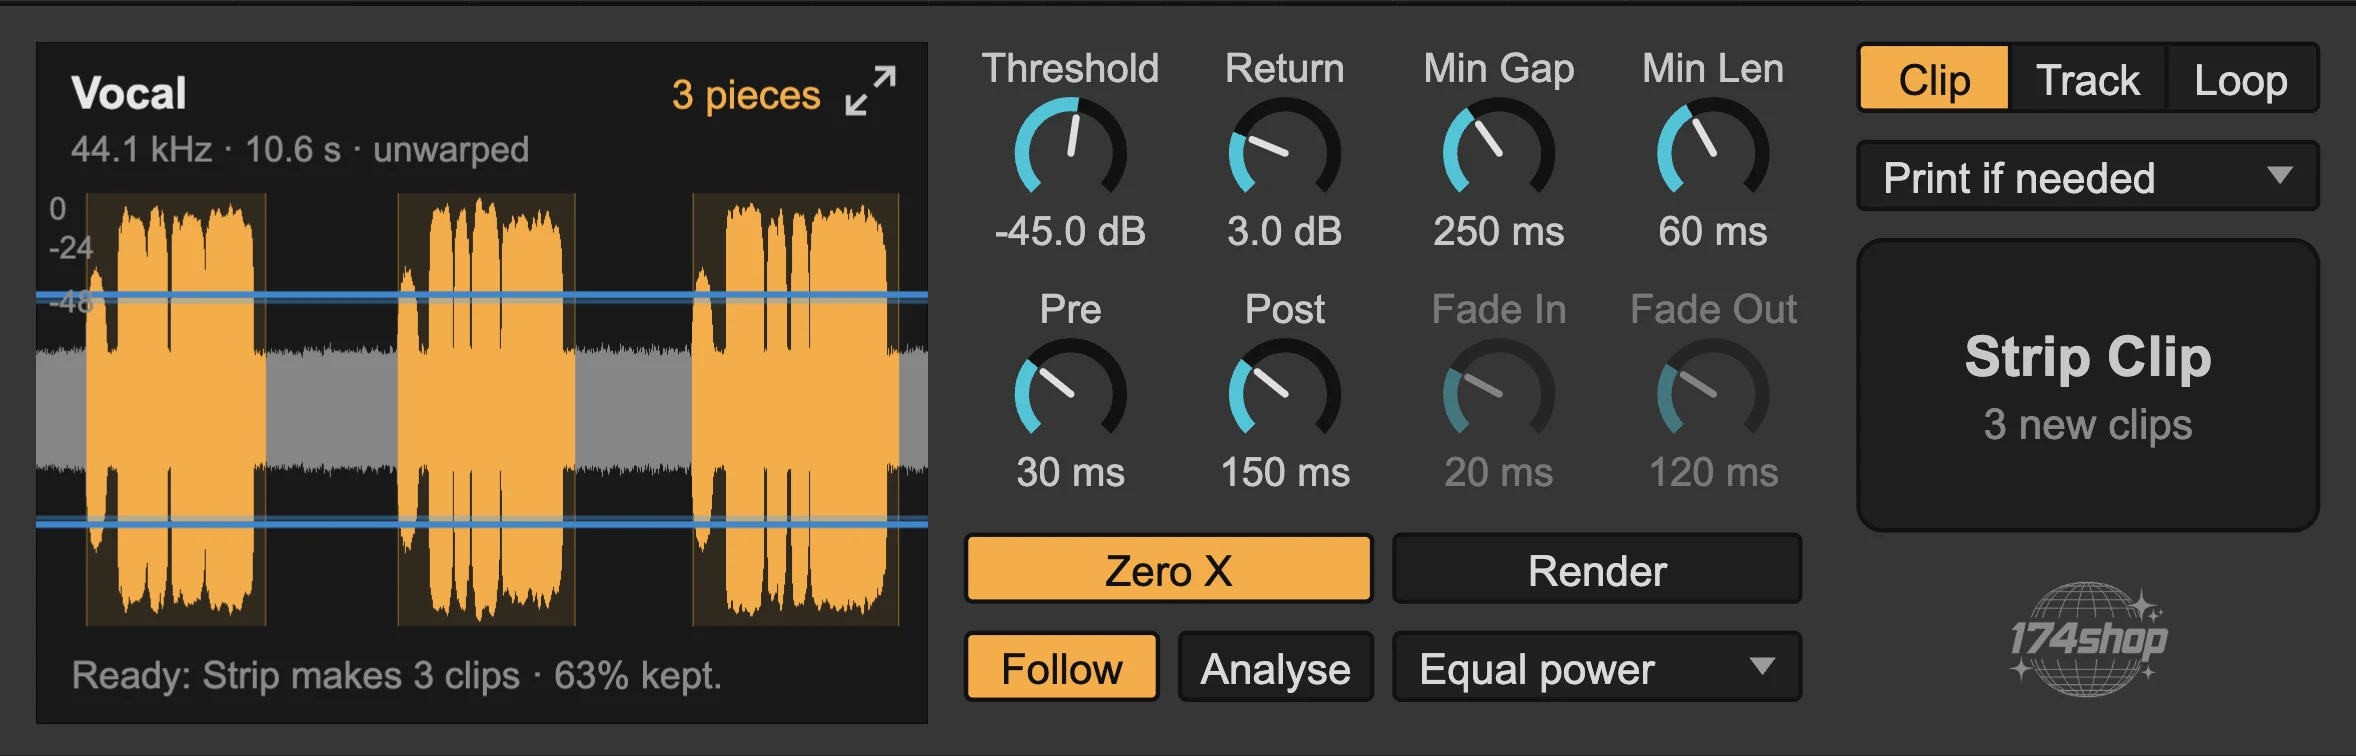Toggle the Render option
The image size is (2356, 756).
coord(1597,570)
